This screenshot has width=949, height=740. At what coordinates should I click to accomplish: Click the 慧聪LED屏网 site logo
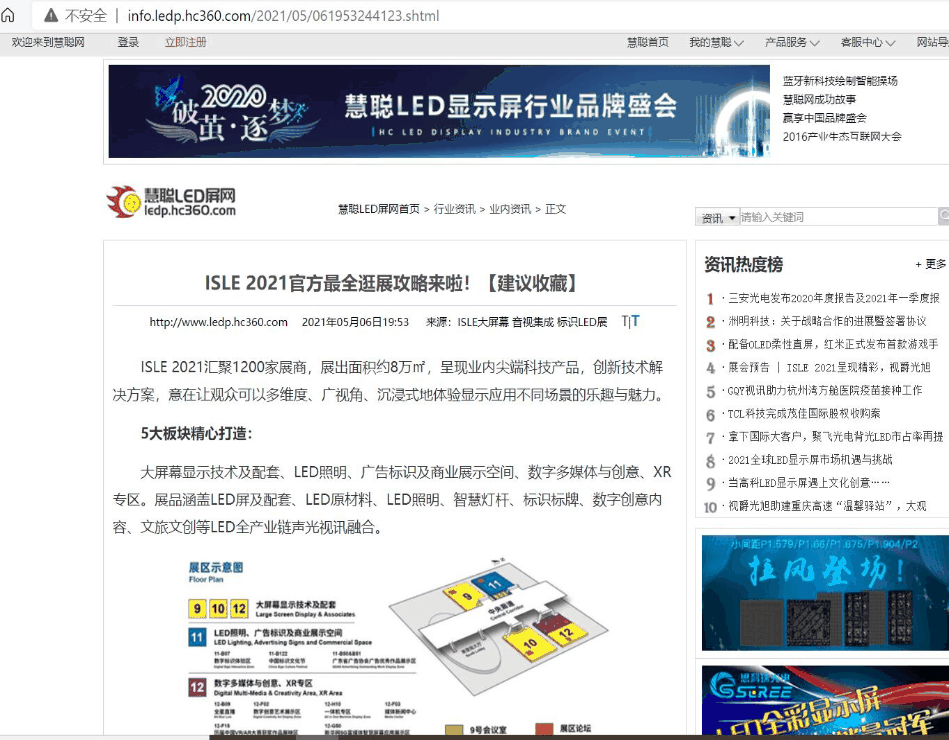(171, 201)
